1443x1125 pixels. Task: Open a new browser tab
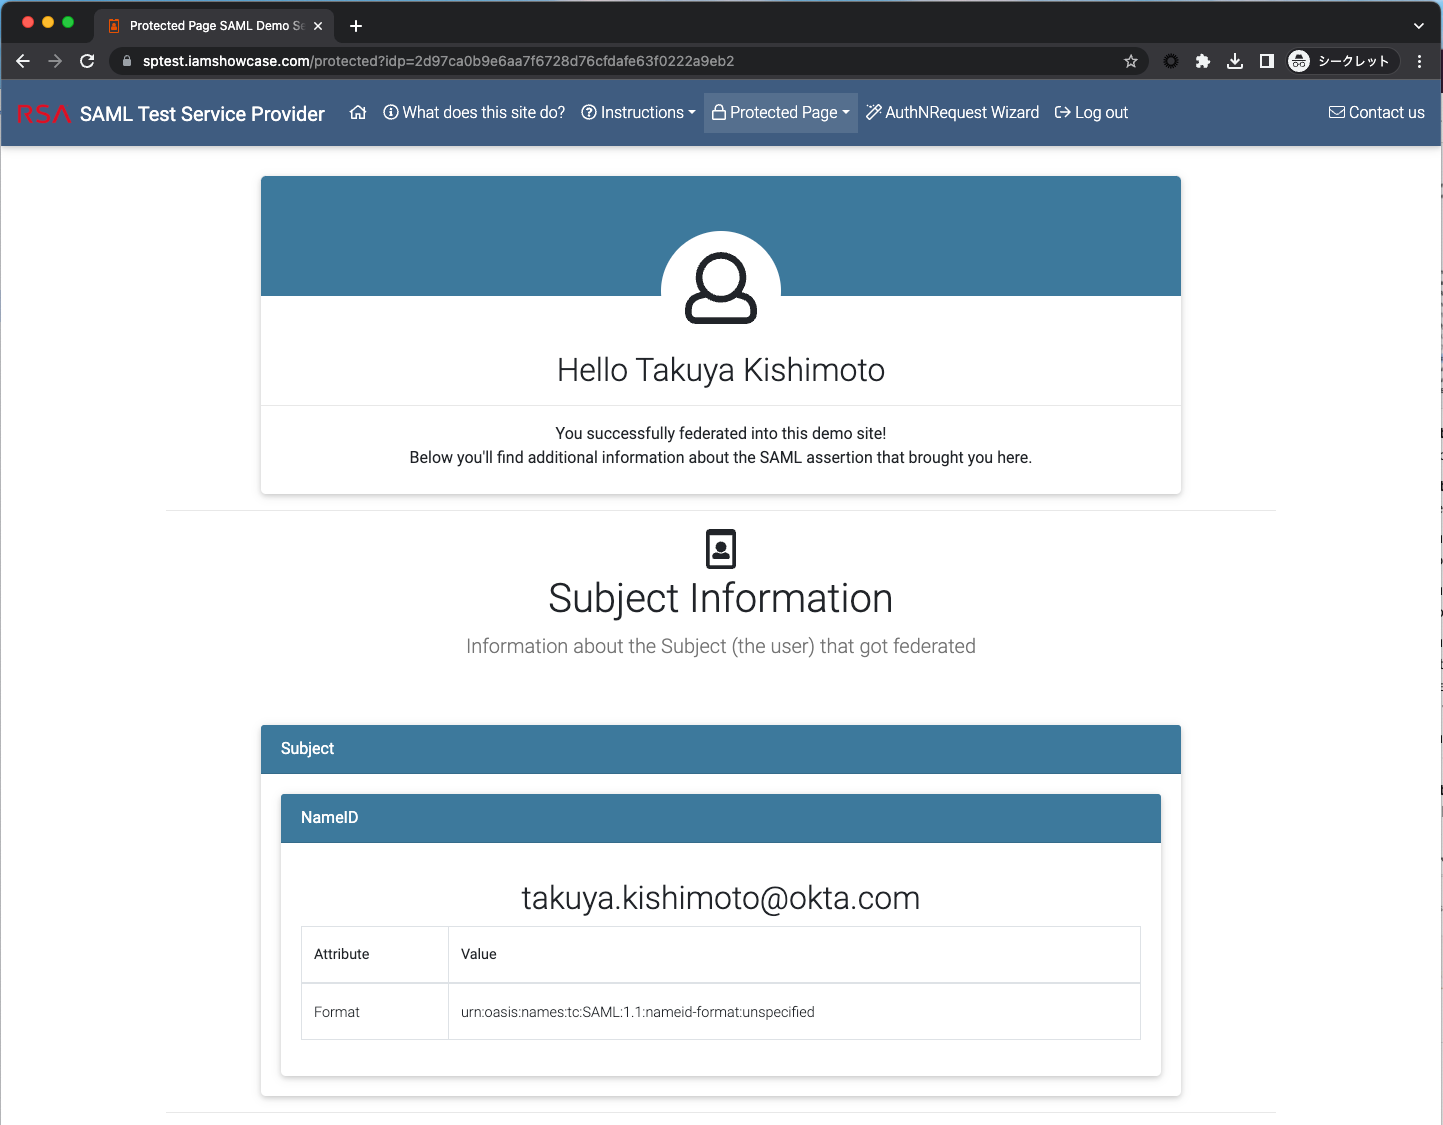356,26
